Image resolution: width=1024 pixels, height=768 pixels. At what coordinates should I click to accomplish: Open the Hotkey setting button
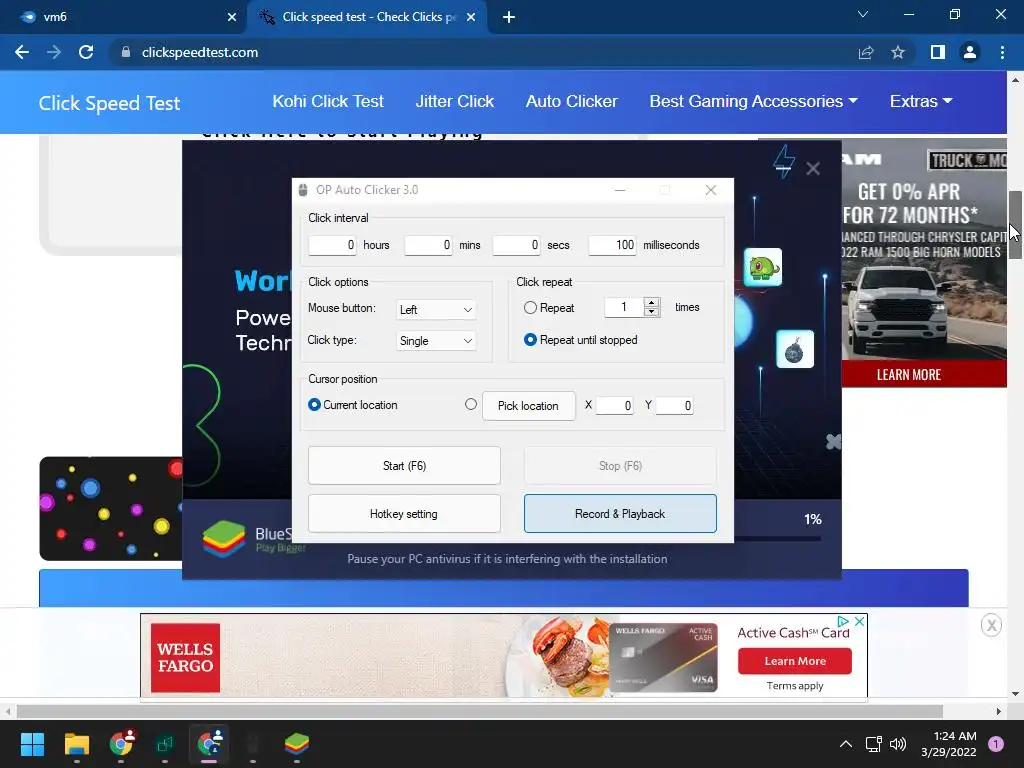tap(404, 514)
